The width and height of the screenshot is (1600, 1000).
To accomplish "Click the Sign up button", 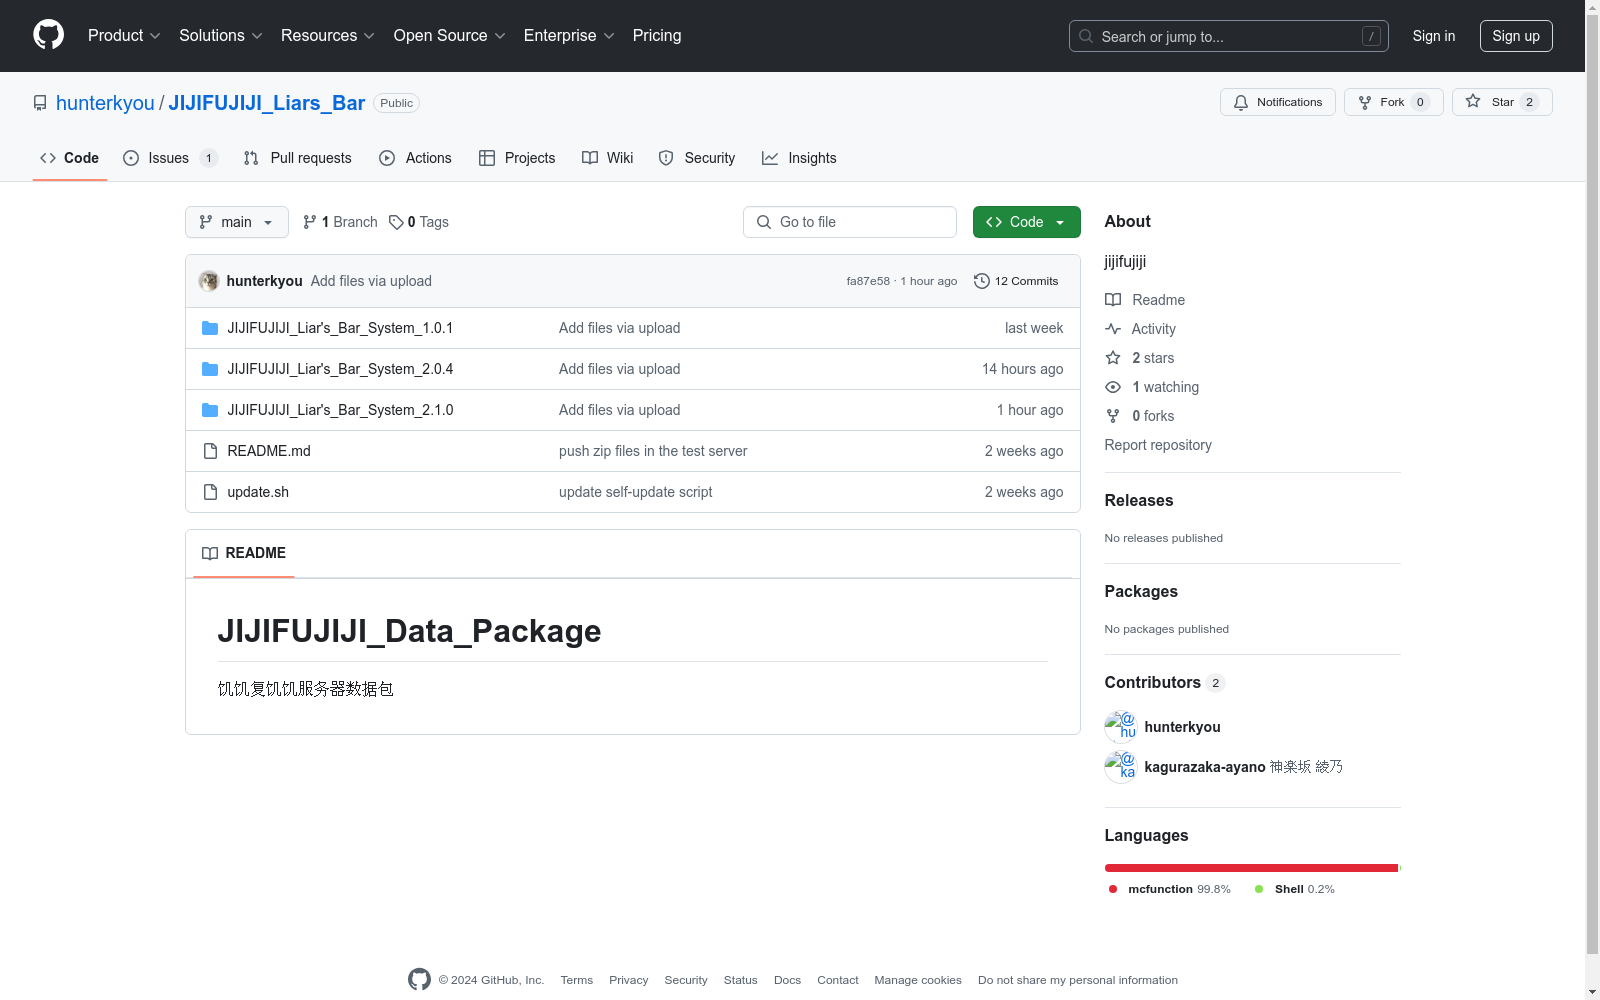I will coord(1516,36).
